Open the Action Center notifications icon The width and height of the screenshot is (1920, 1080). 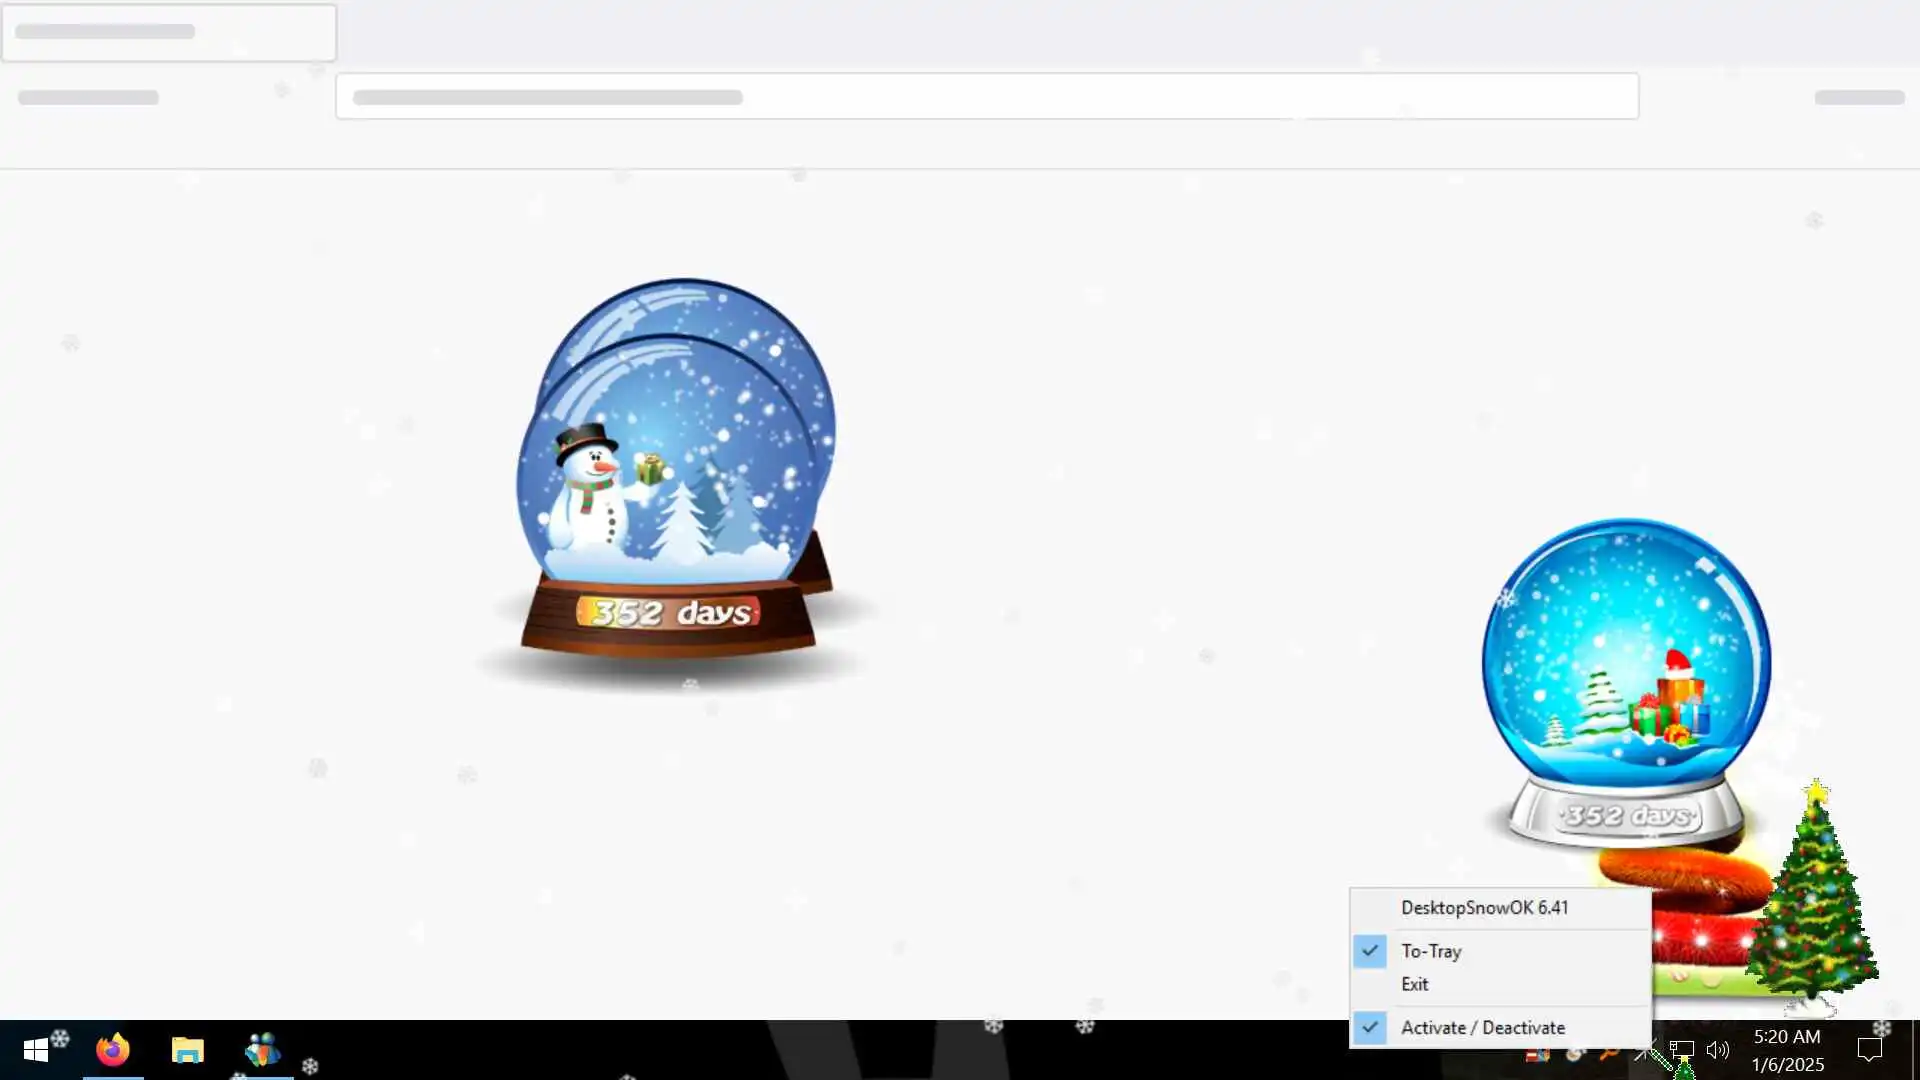pyautogui.click(x=1869, y=1050)
